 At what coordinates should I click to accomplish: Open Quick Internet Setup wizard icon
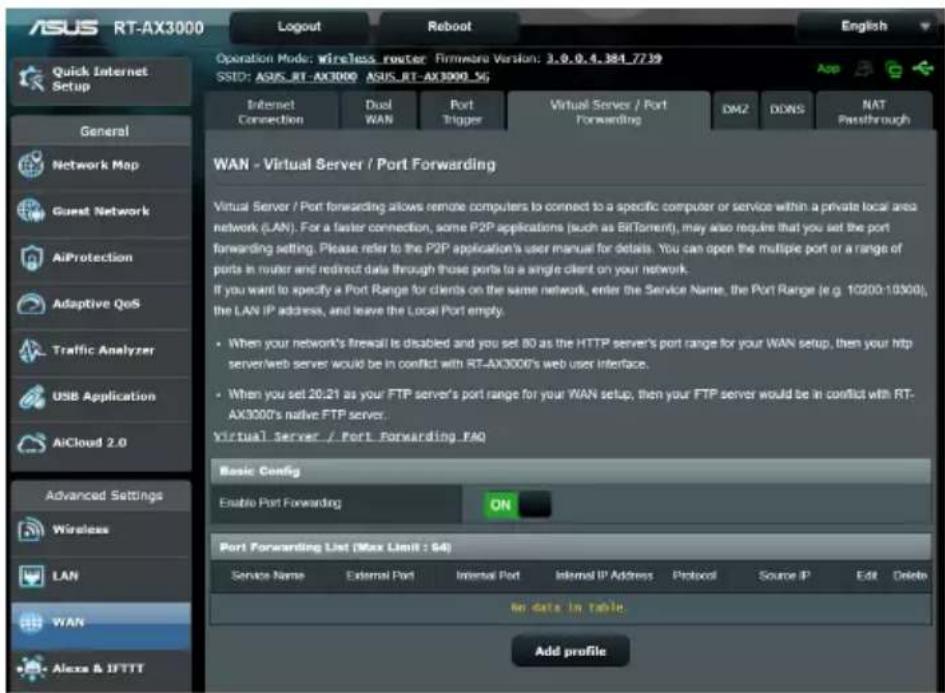pyautogui.click(x=31, y=79)
